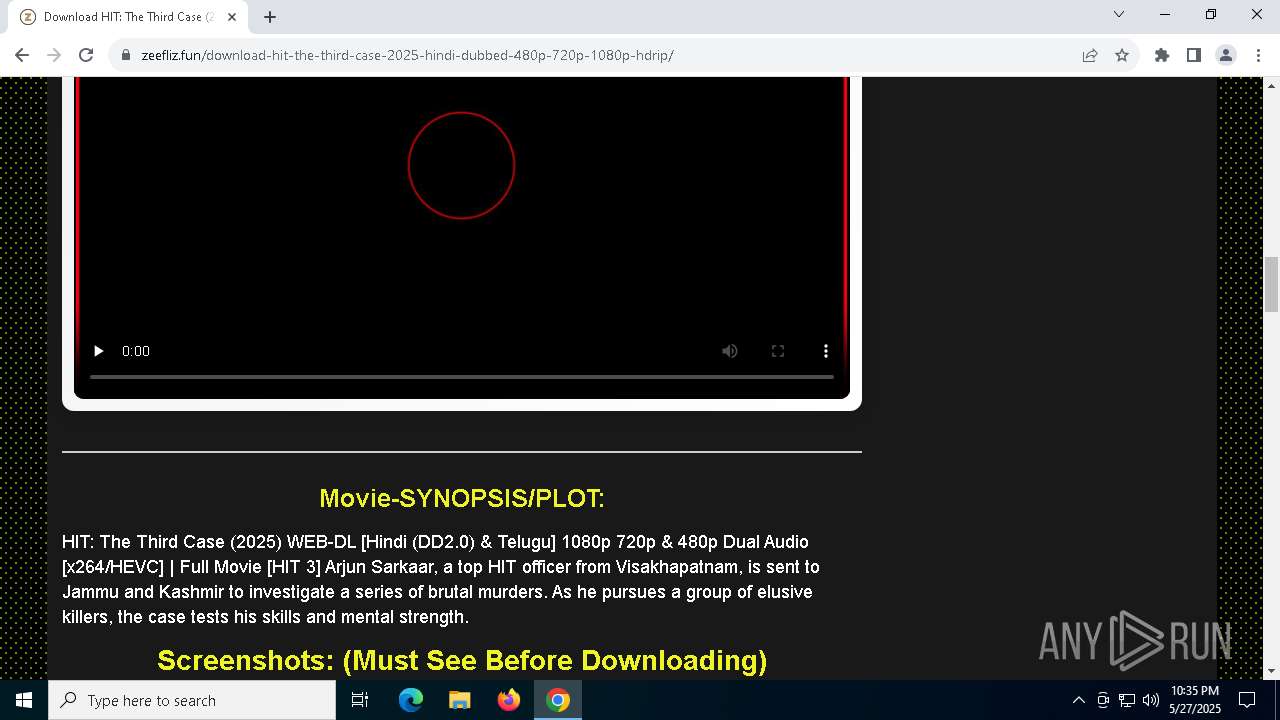Click the taskbar search box

tap(192, 700)
